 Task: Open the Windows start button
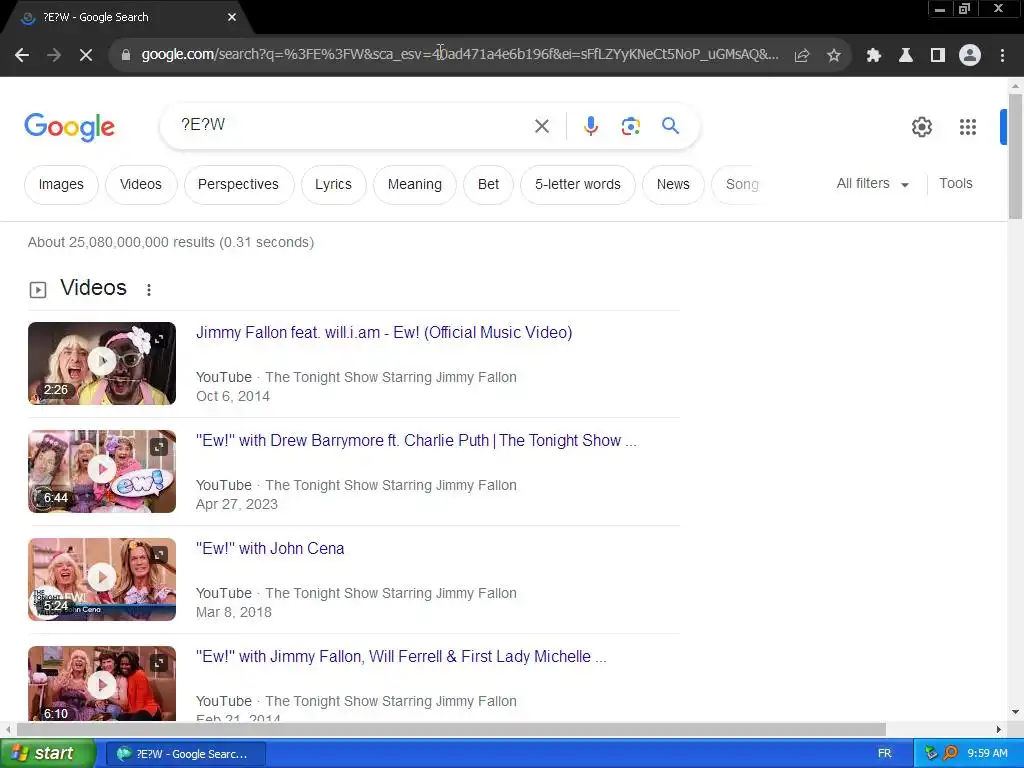coord(48,754)
